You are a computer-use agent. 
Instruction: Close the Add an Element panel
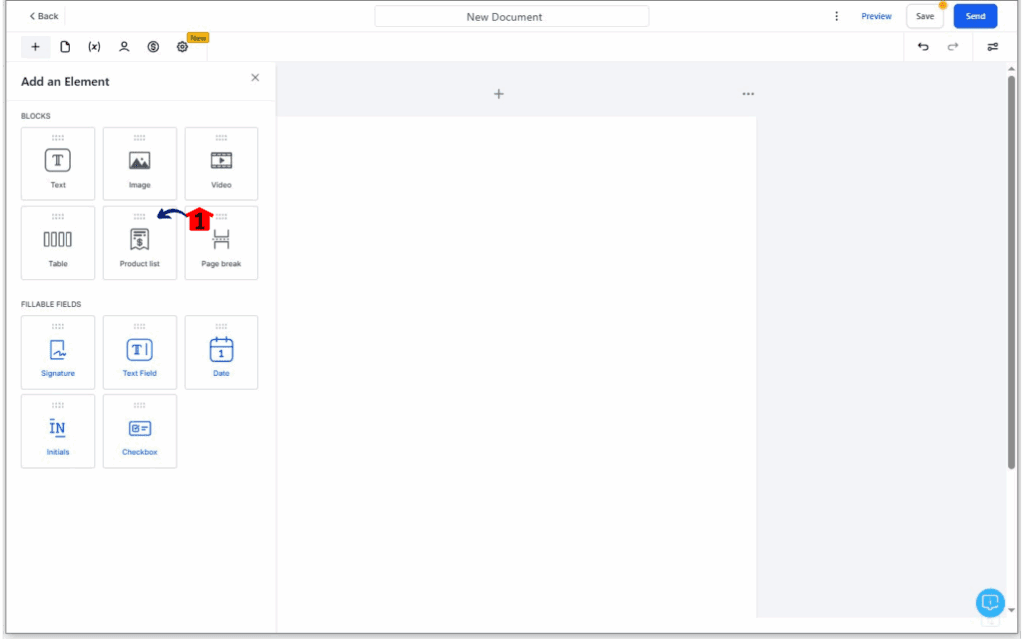click(255, 78)
